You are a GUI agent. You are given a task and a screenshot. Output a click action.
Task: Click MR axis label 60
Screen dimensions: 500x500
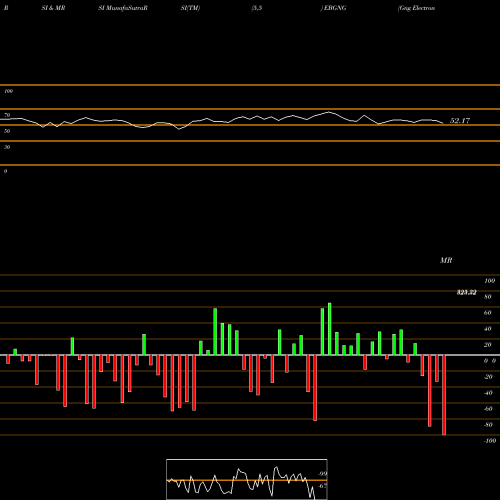(x=488, y=313)
